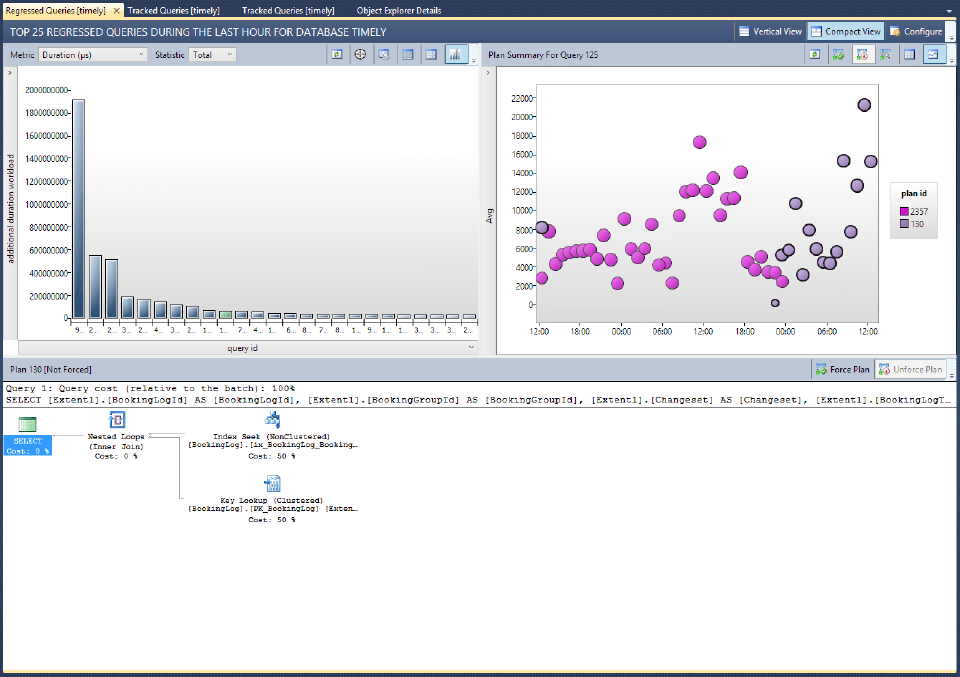
Task: Open the Compare Plans magnifier icon
Action: point(885,54)
